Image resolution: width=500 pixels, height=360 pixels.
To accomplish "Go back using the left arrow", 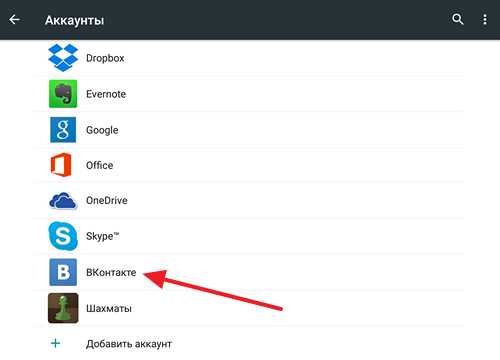I will point(14,20).
